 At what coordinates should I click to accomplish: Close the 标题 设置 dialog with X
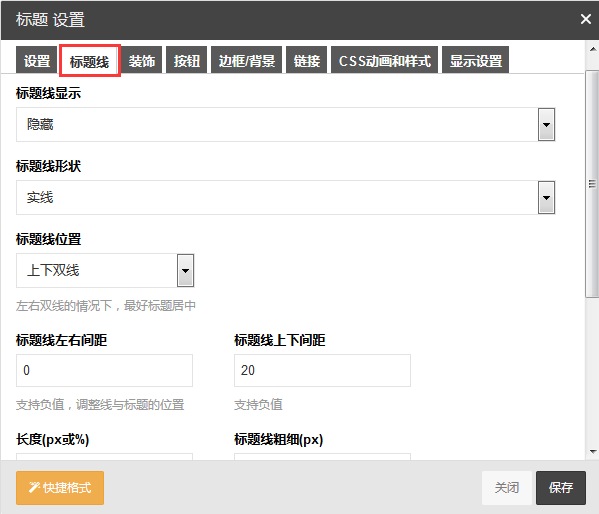click(x=585, y=19)
